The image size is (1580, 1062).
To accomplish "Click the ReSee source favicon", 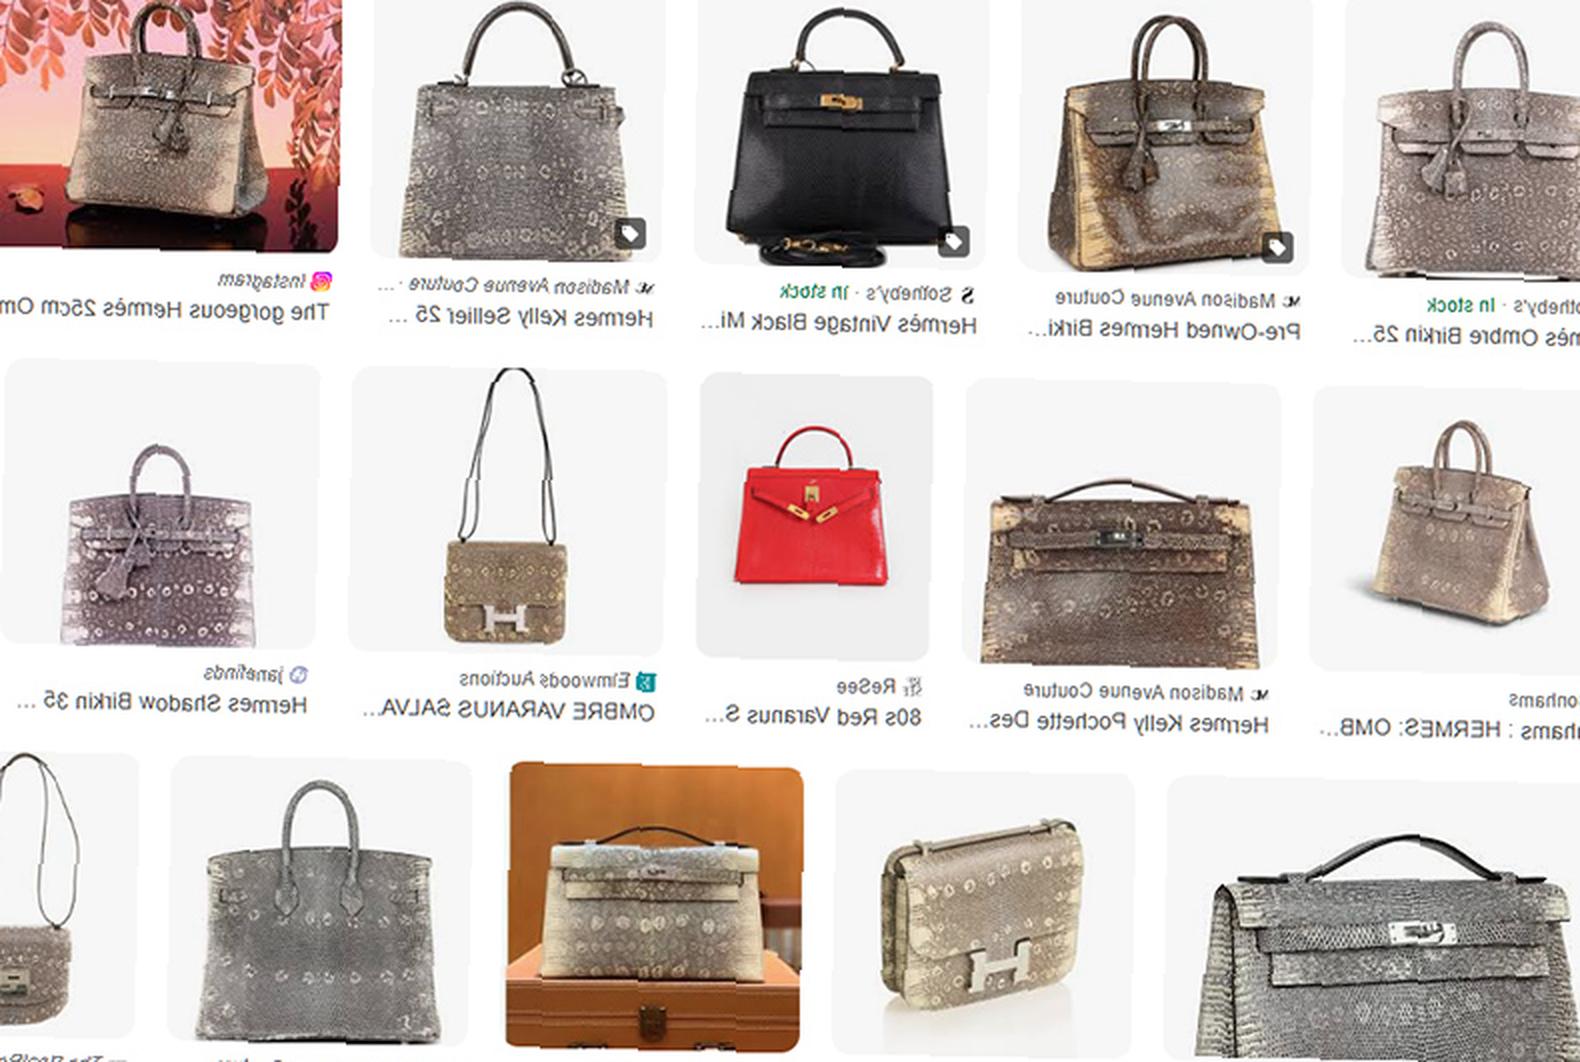I will (912, 687).
